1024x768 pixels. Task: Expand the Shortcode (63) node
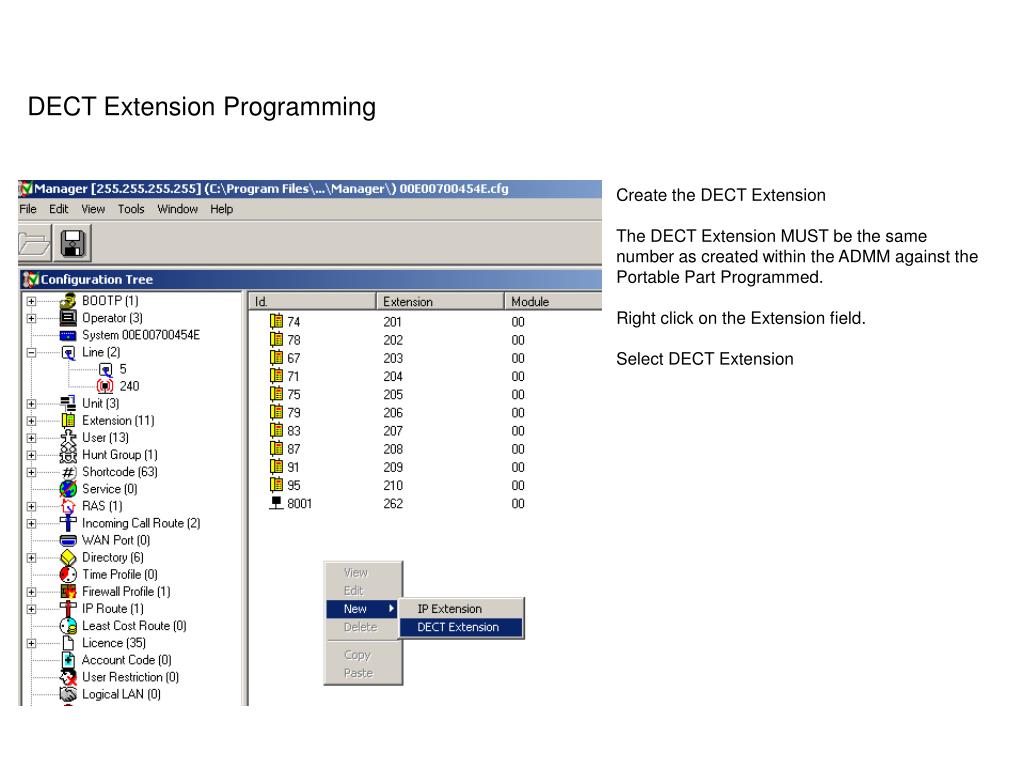click(x=31, y=472)
